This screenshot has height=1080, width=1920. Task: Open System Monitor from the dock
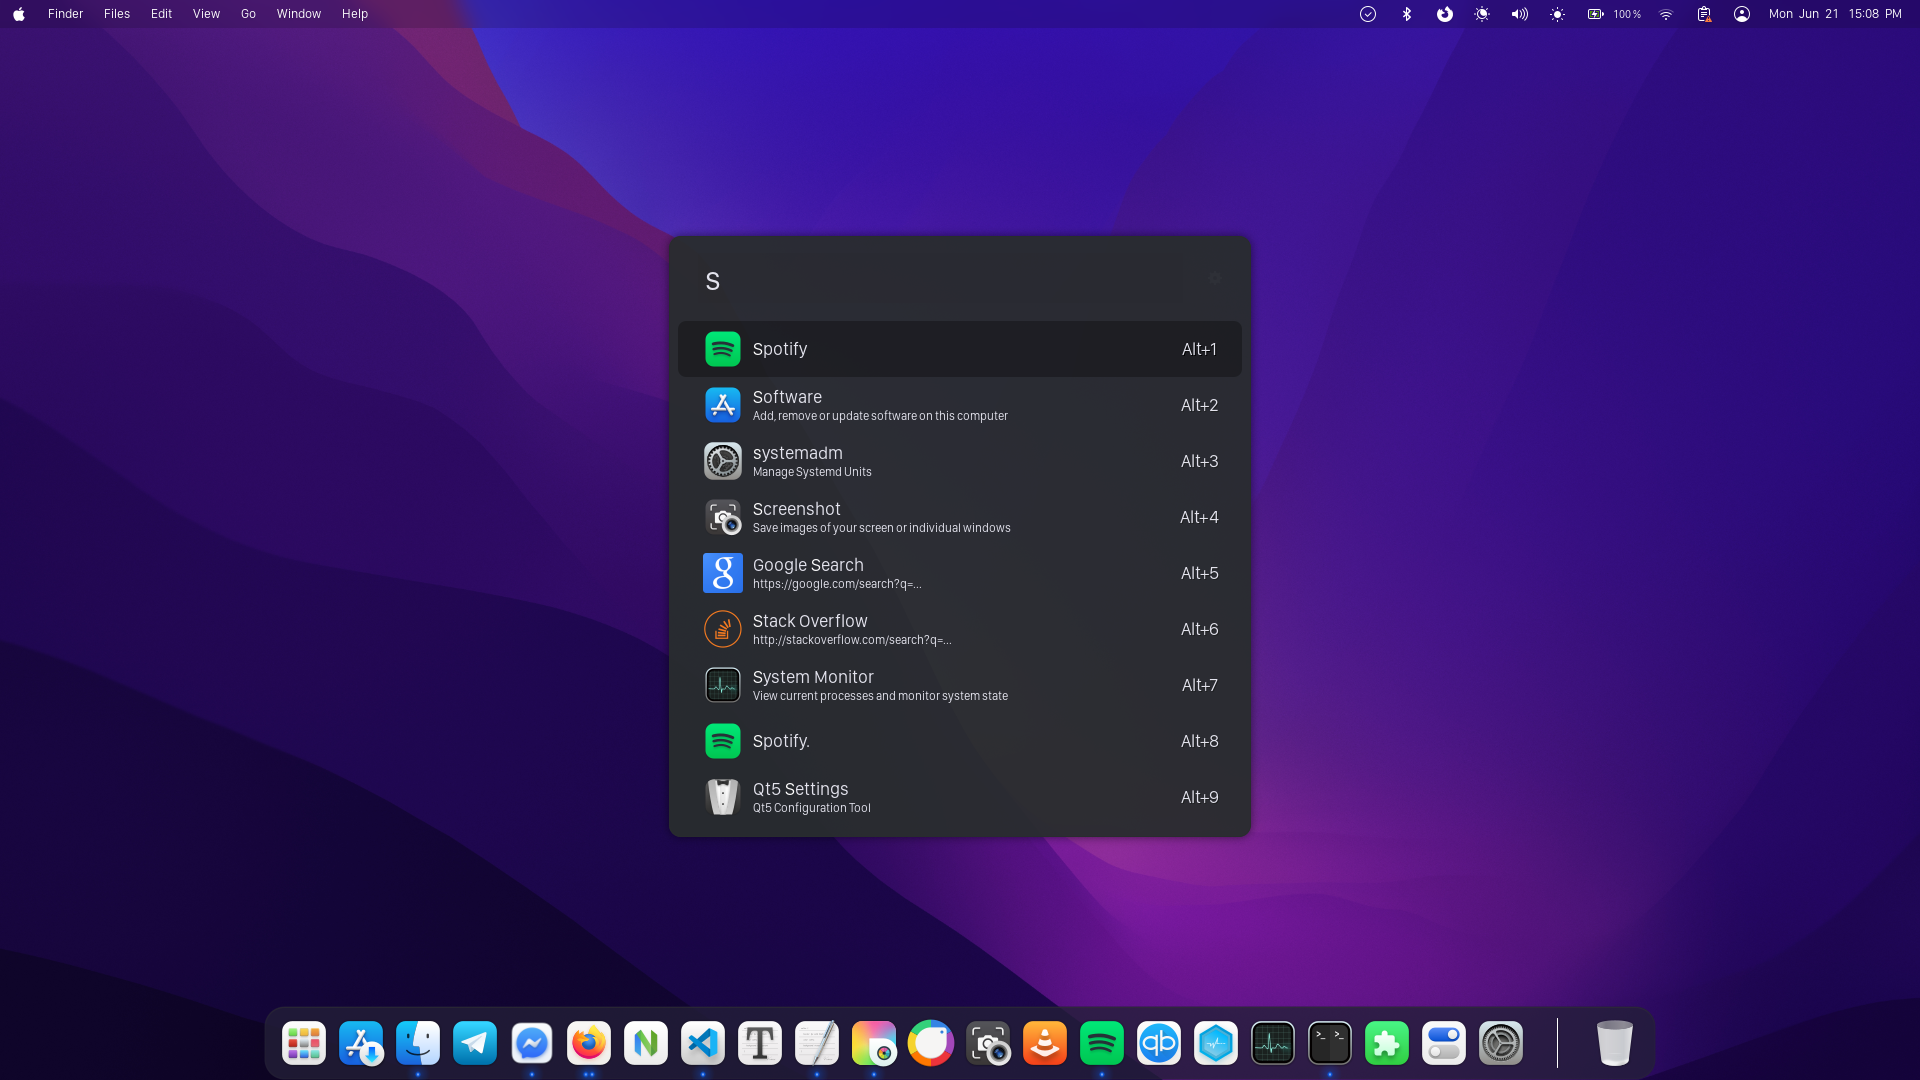click(1273, 1043)
